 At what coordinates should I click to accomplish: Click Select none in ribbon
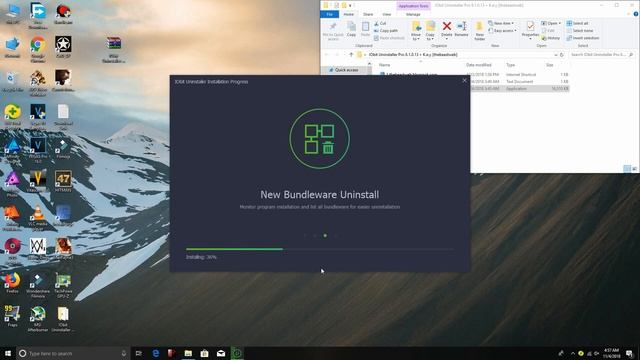pos(580,31)
